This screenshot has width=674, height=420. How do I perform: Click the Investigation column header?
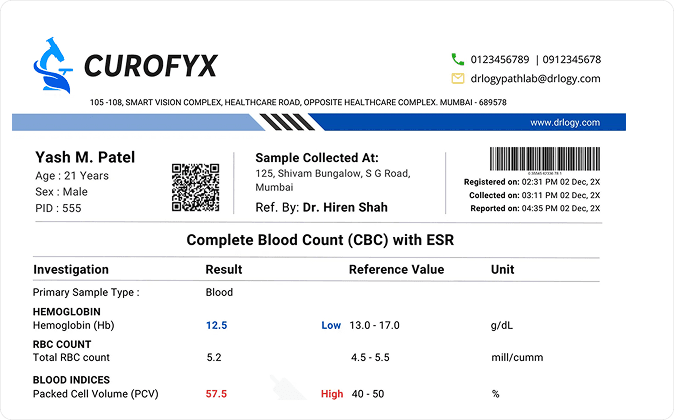pos(71,270)
